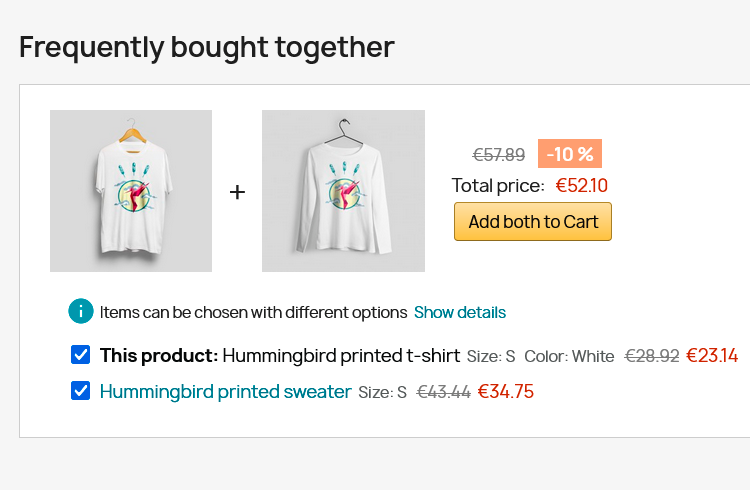Click the sweater Size: S label
This screenshot has height=490, width=750.
point(382,392)
